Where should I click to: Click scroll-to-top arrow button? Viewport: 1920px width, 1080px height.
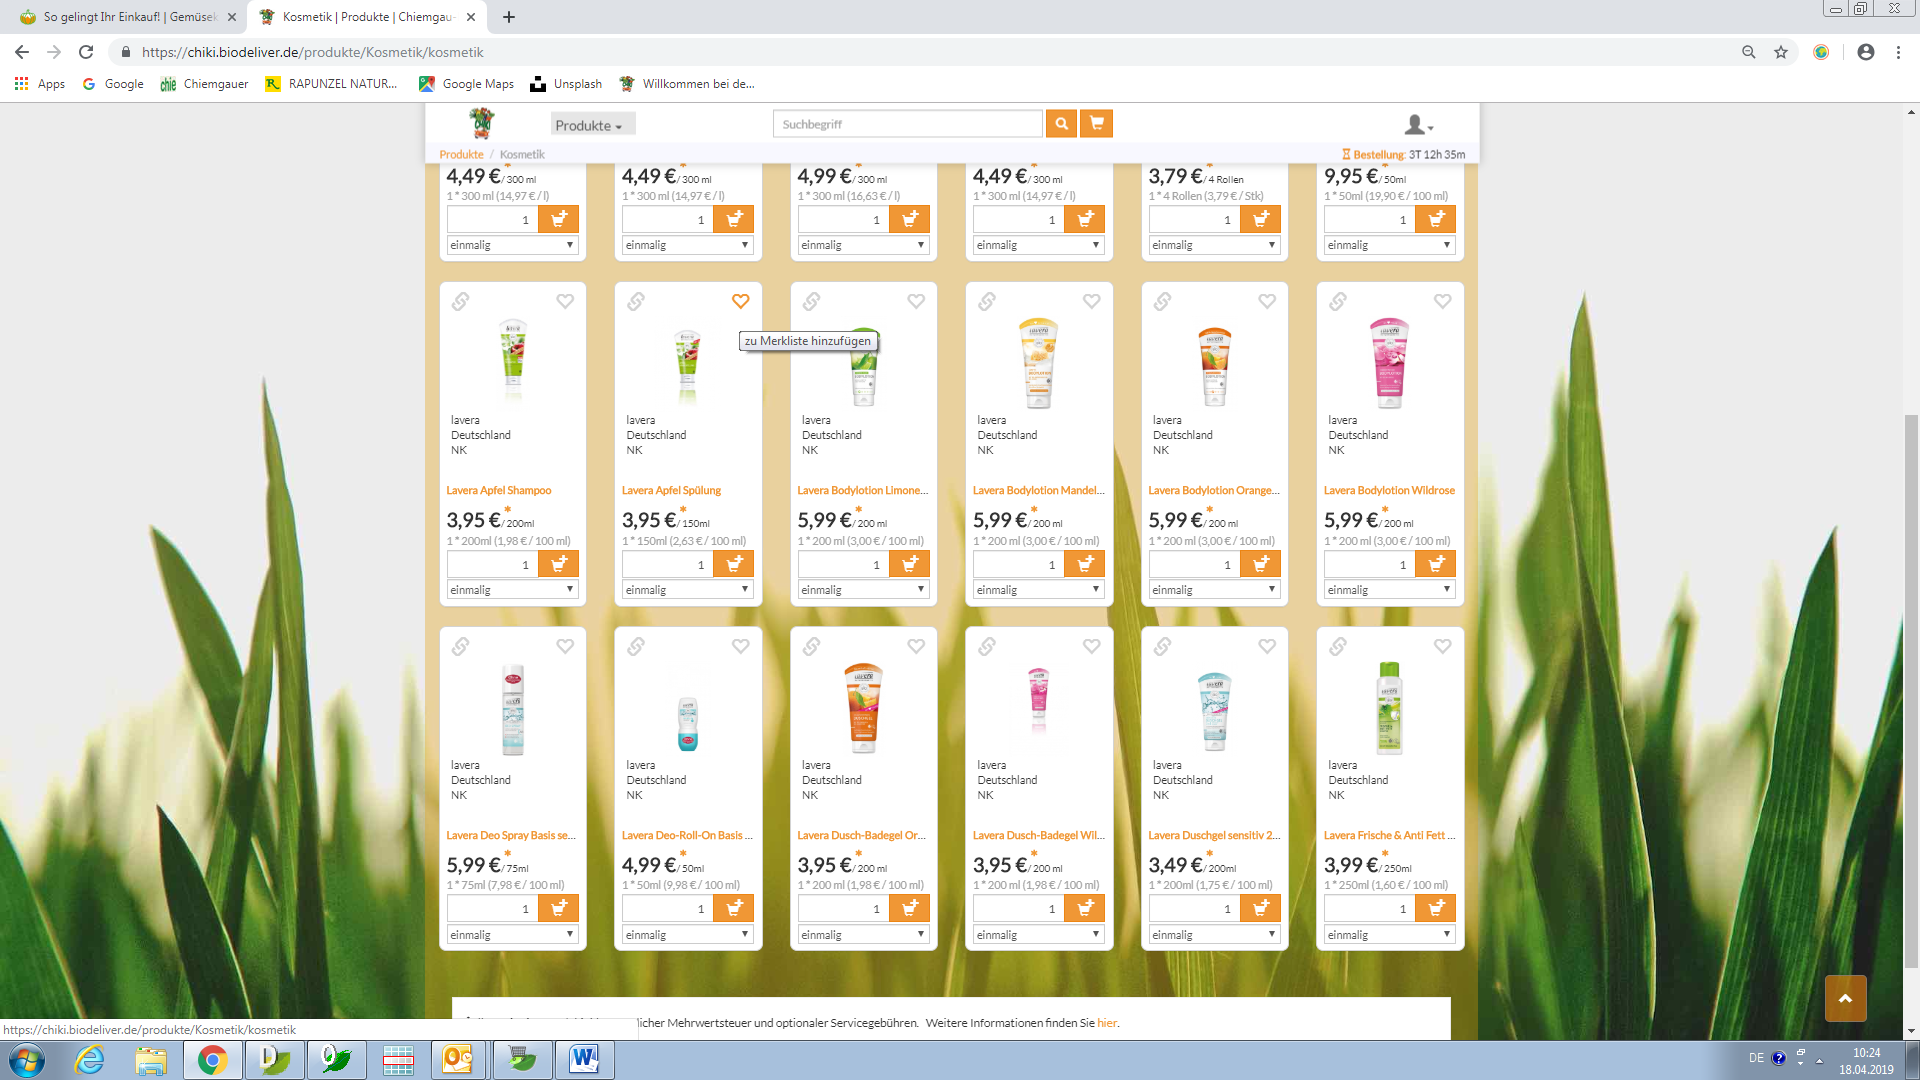pos(1845,998)
